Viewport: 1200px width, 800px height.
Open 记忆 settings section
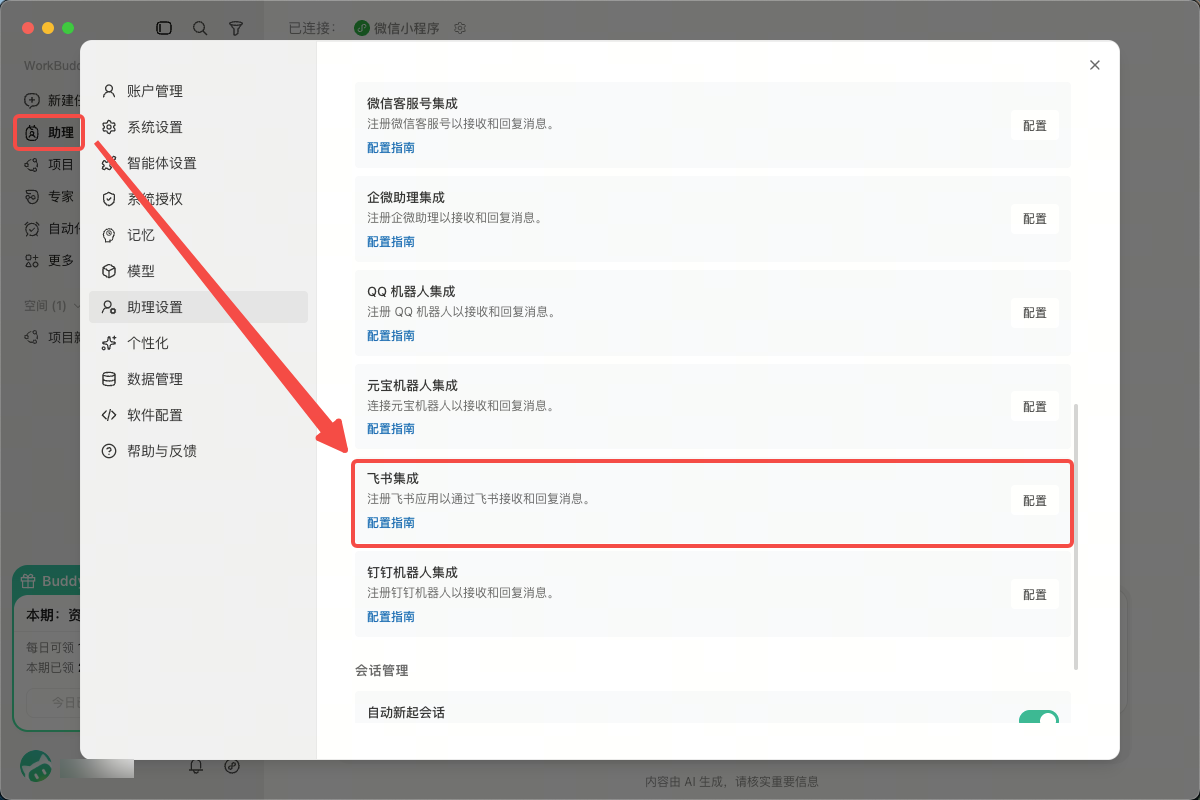[x=198, y=235]
